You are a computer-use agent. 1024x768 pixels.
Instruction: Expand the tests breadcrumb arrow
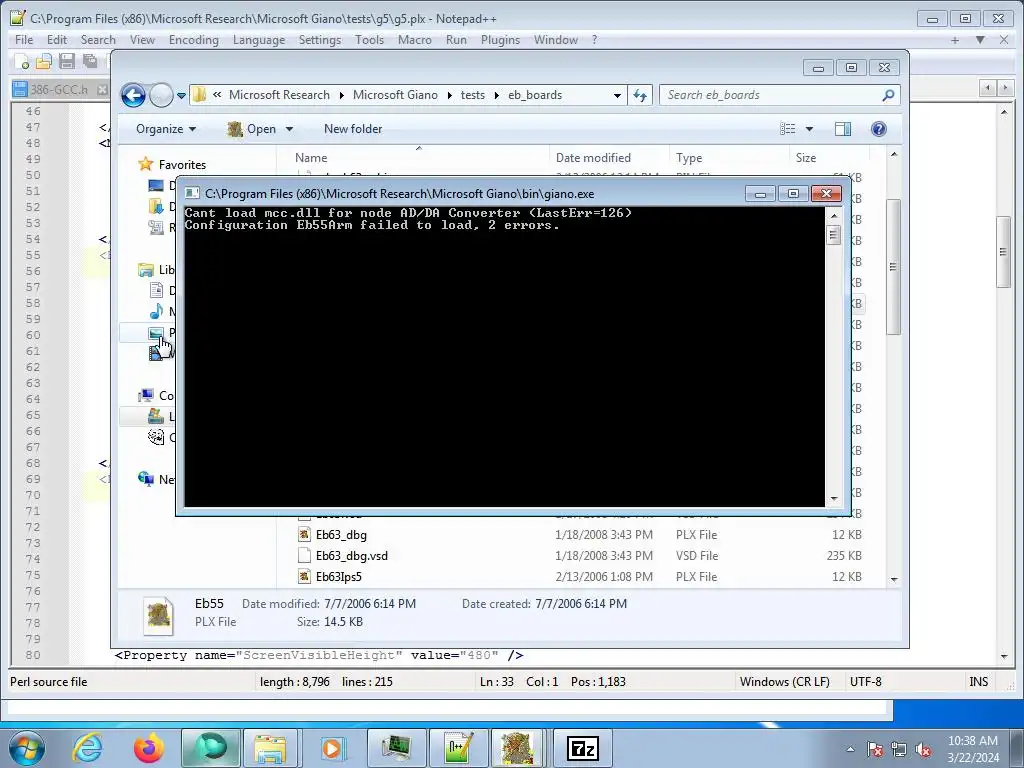pyautogui.click(x=496, y=95)
